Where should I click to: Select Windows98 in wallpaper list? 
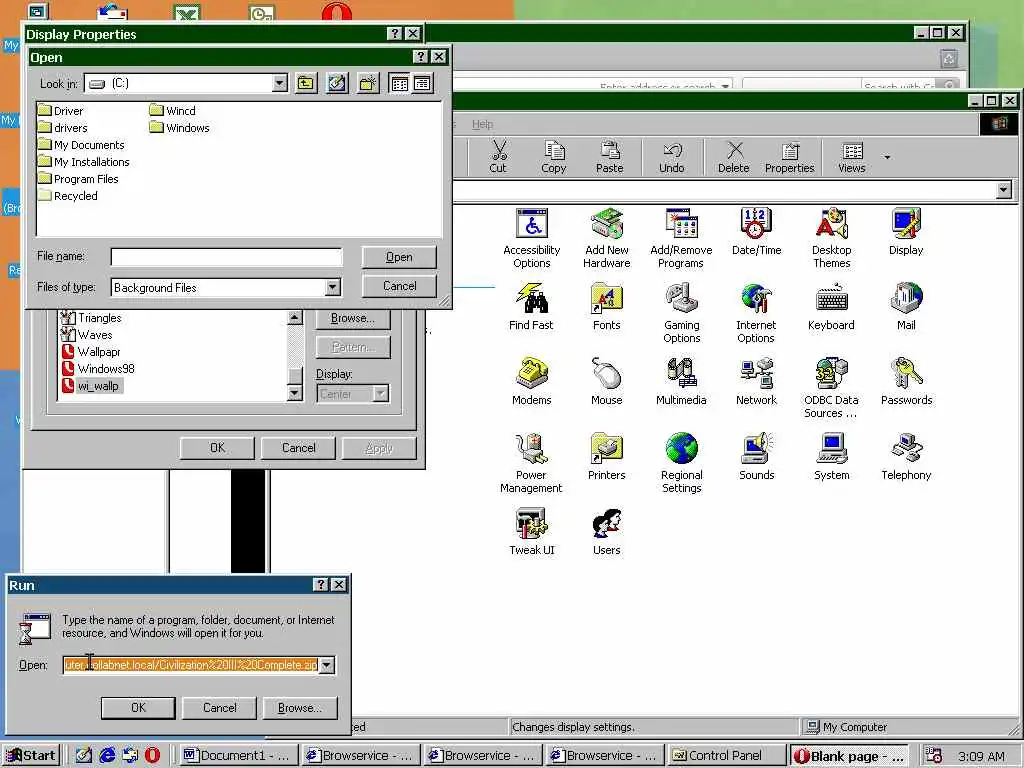pos(99,369)
